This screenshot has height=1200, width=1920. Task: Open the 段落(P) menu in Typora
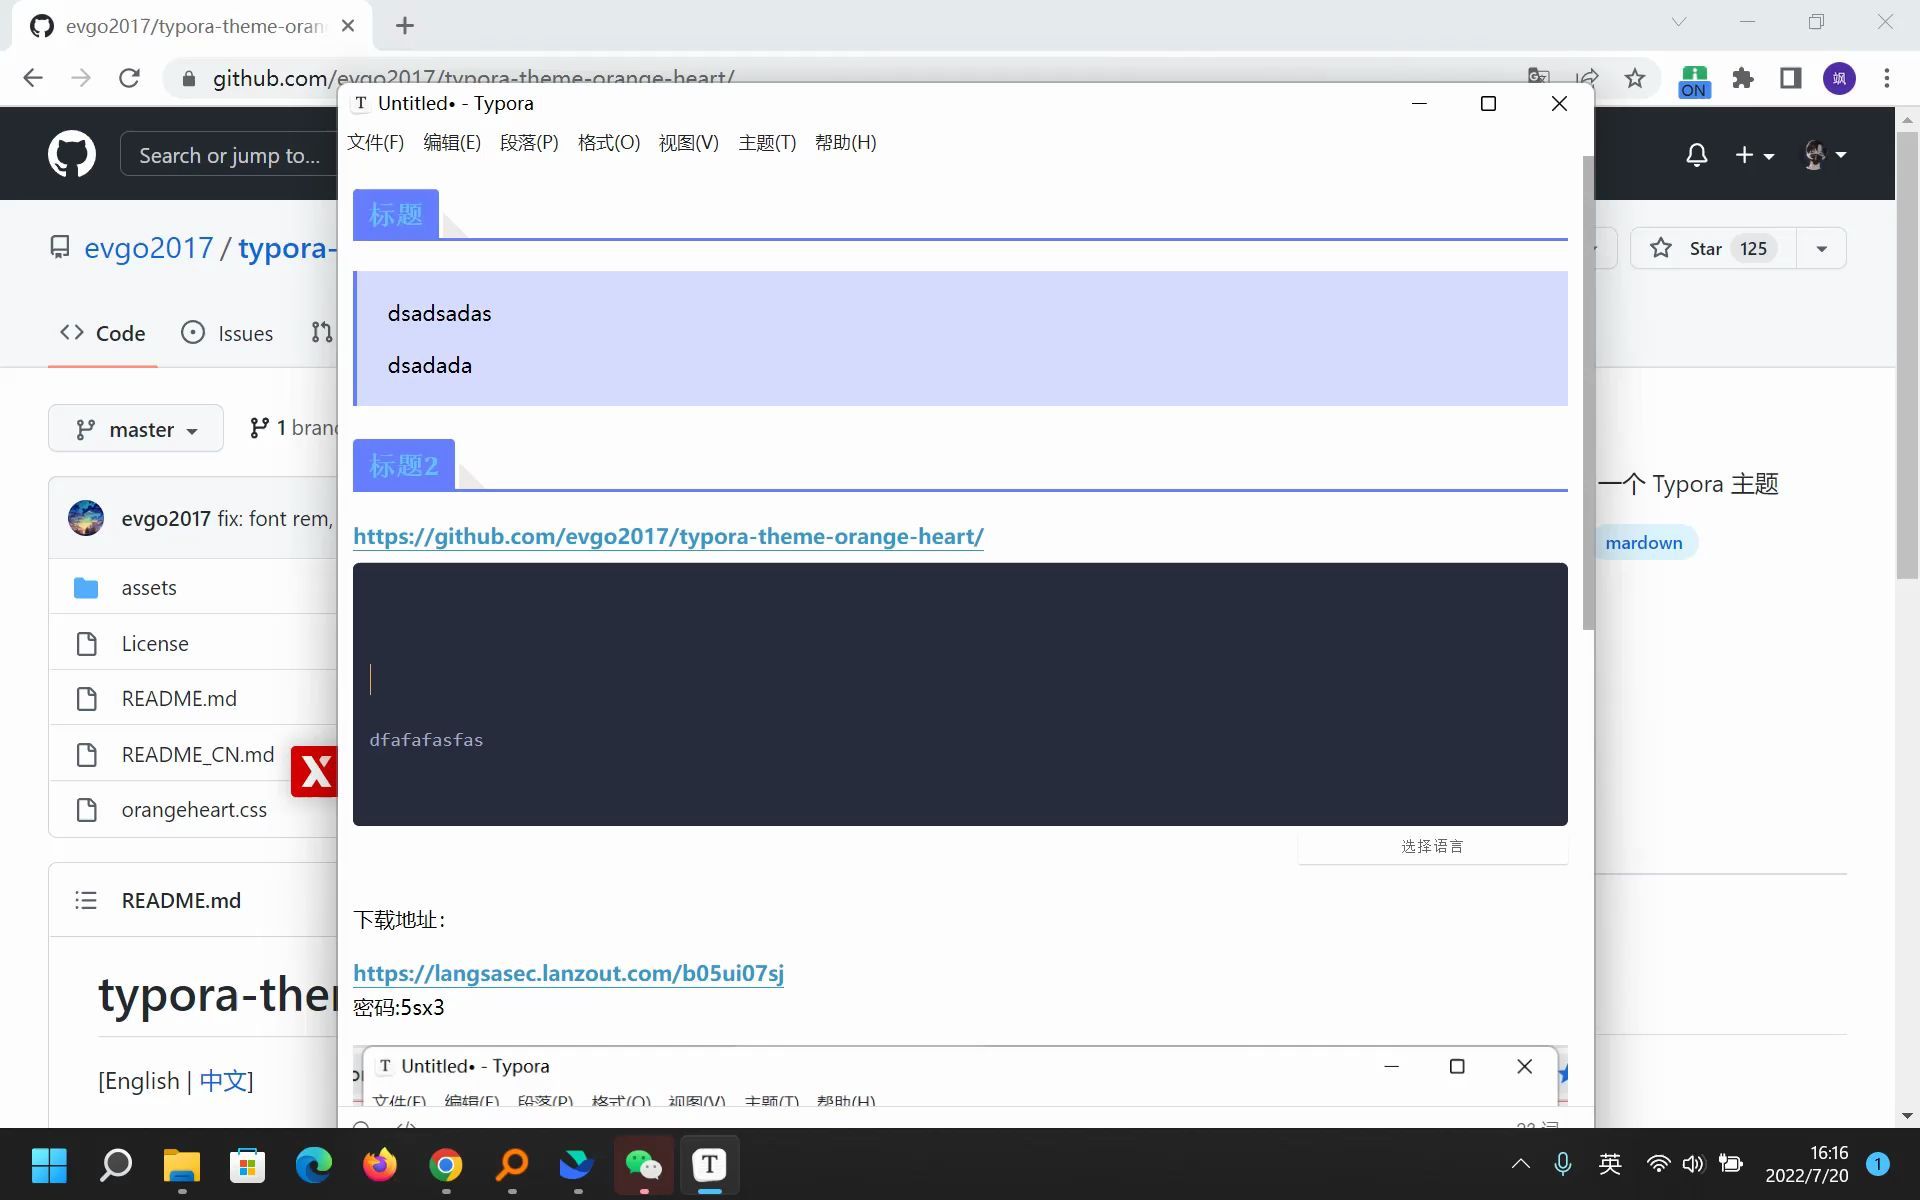(x=529, y=142)
